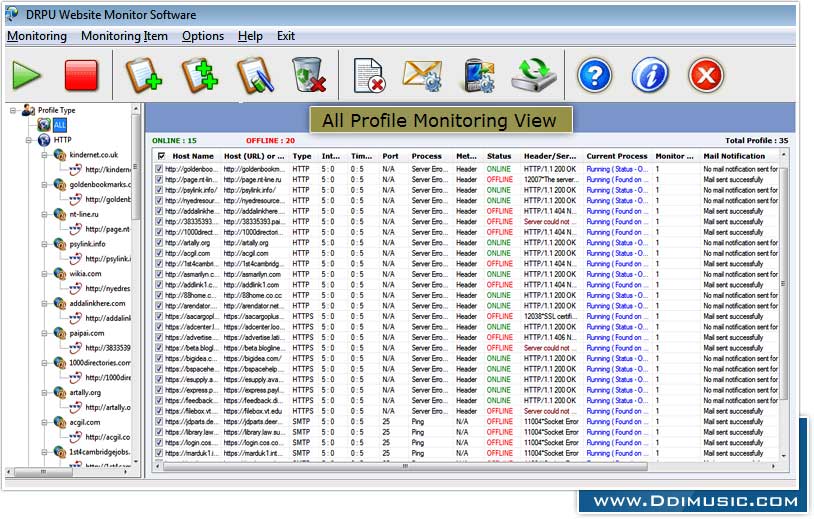Collapse the artally.org node
Image resolution: width=814 pixels, height=519 pixels.
(45, 392)
